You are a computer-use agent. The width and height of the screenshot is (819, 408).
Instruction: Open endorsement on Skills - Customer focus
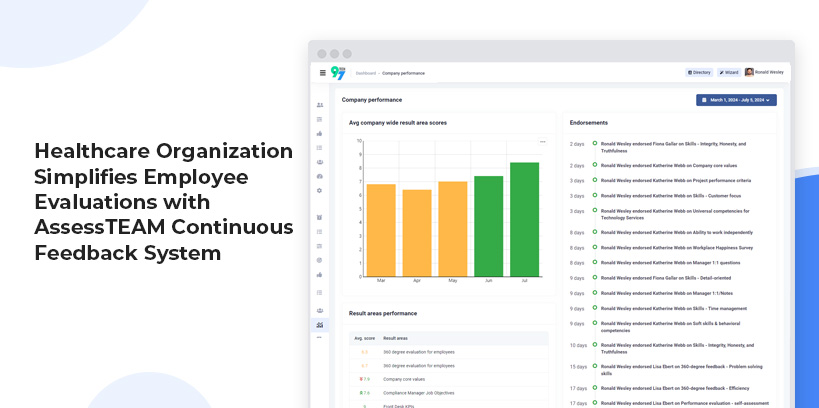[671, 196]
